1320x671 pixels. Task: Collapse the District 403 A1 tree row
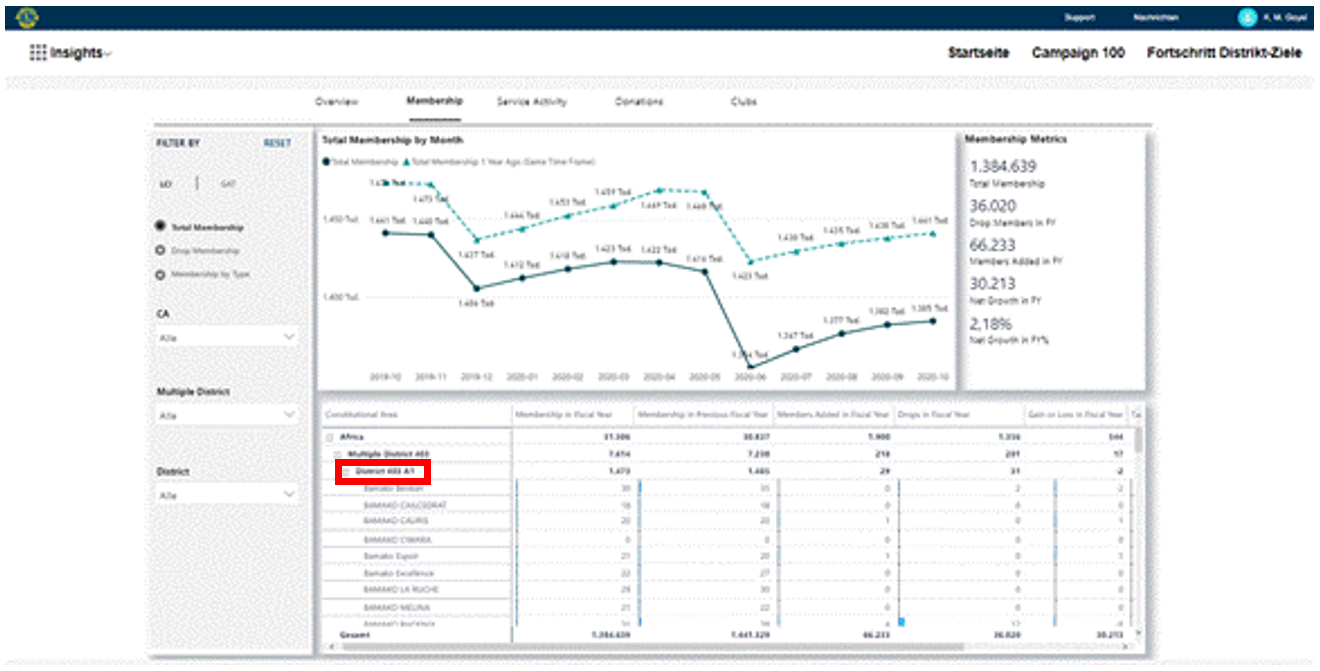click(x=347, y=472)
